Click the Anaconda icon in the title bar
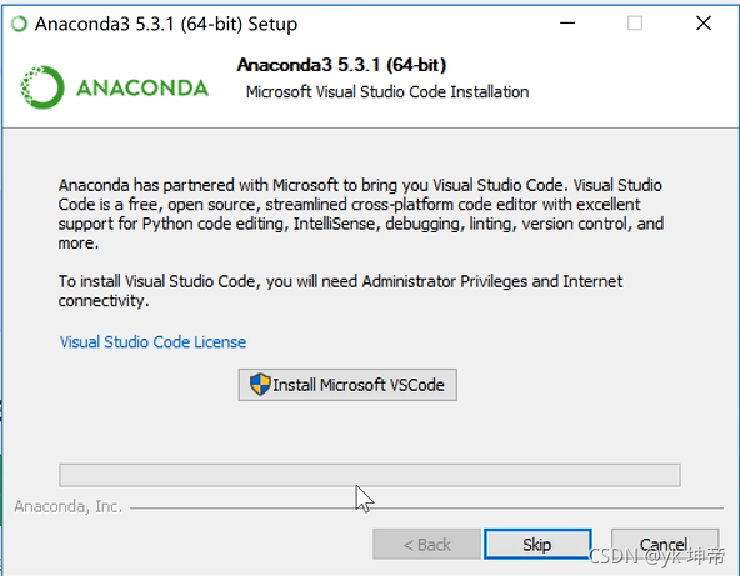The width and height of the screenshot is (740, 577). [x=19, y=24]
